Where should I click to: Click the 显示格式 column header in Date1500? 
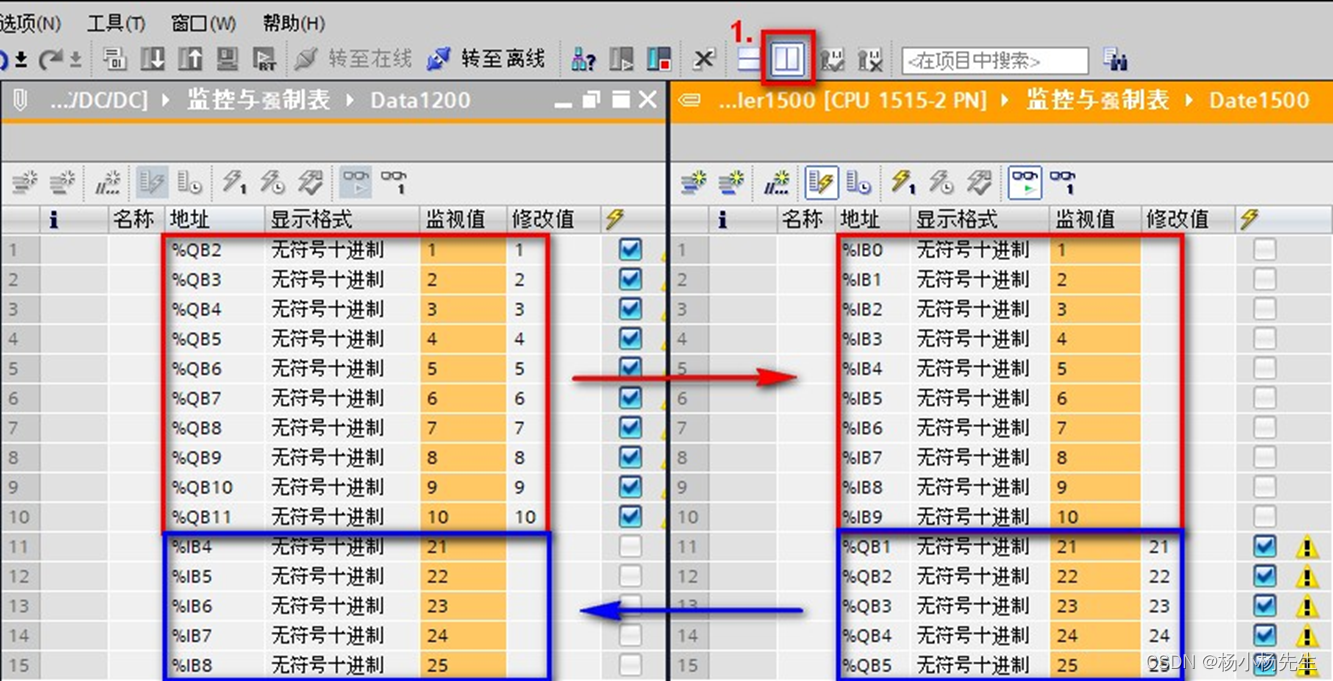980,219
